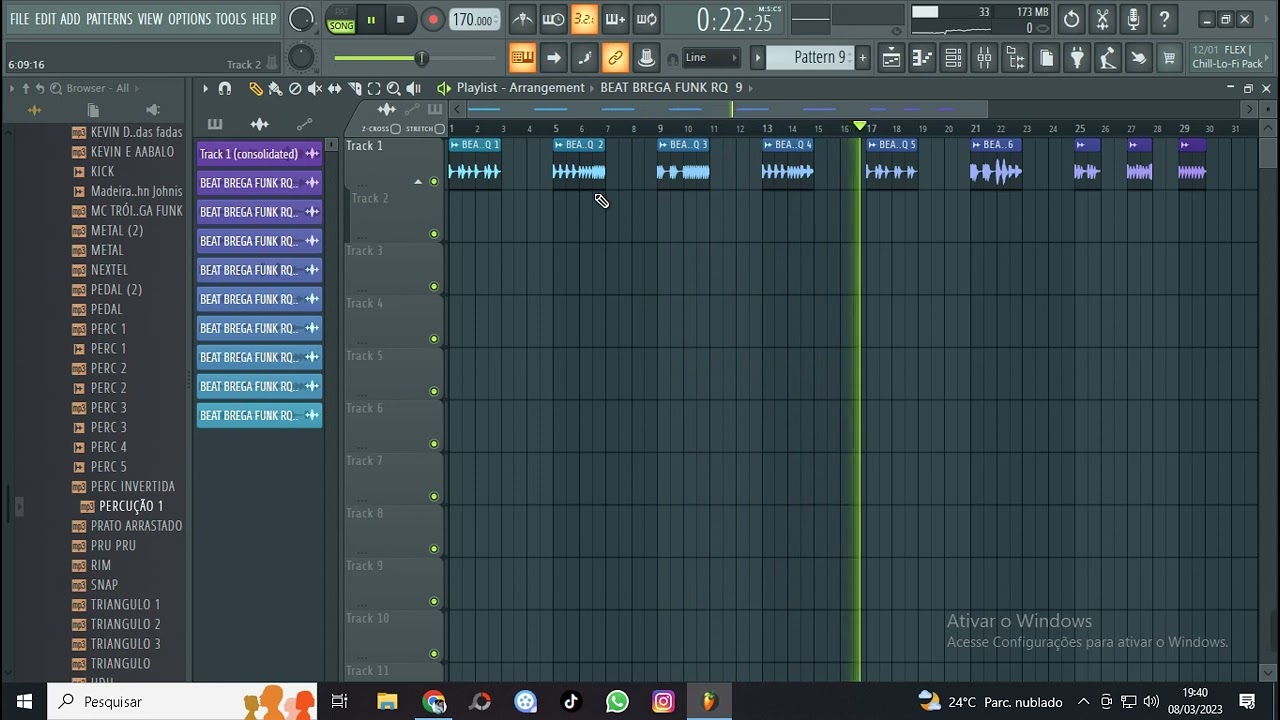Open the project files copy icon
The image size is (1280, 720).
[1046, 58]
